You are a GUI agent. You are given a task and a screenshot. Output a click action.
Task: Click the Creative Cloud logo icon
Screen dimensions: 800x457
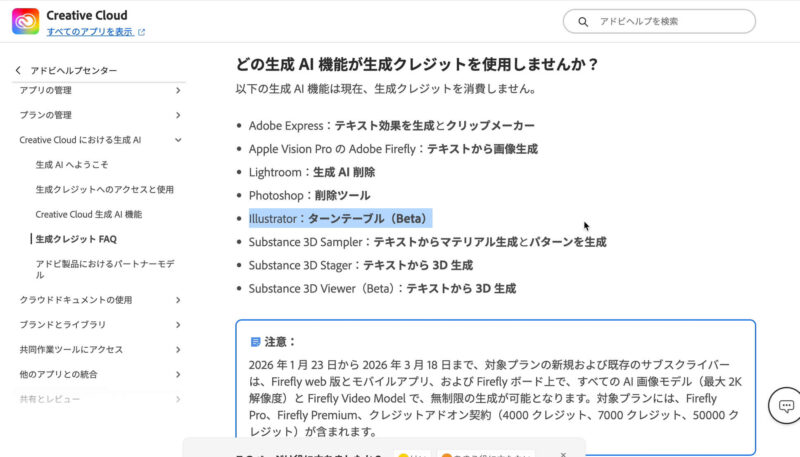click(x=26, y=21)
